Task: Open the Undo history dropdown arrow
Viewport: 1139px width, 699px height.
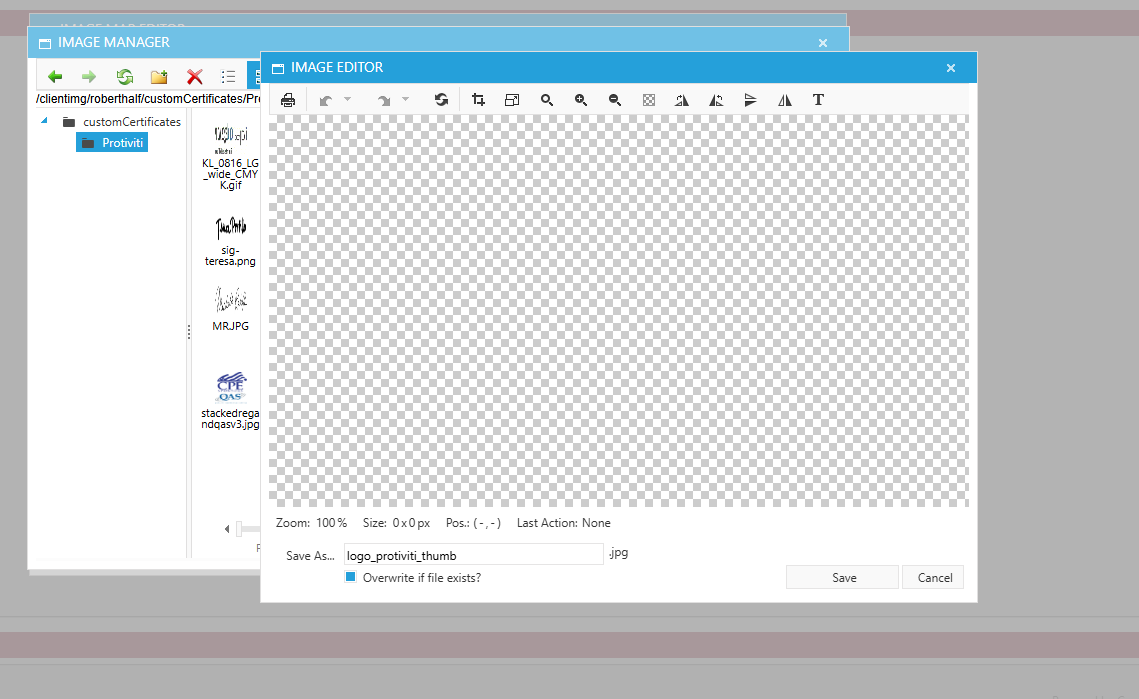Action: pos(348,99)
